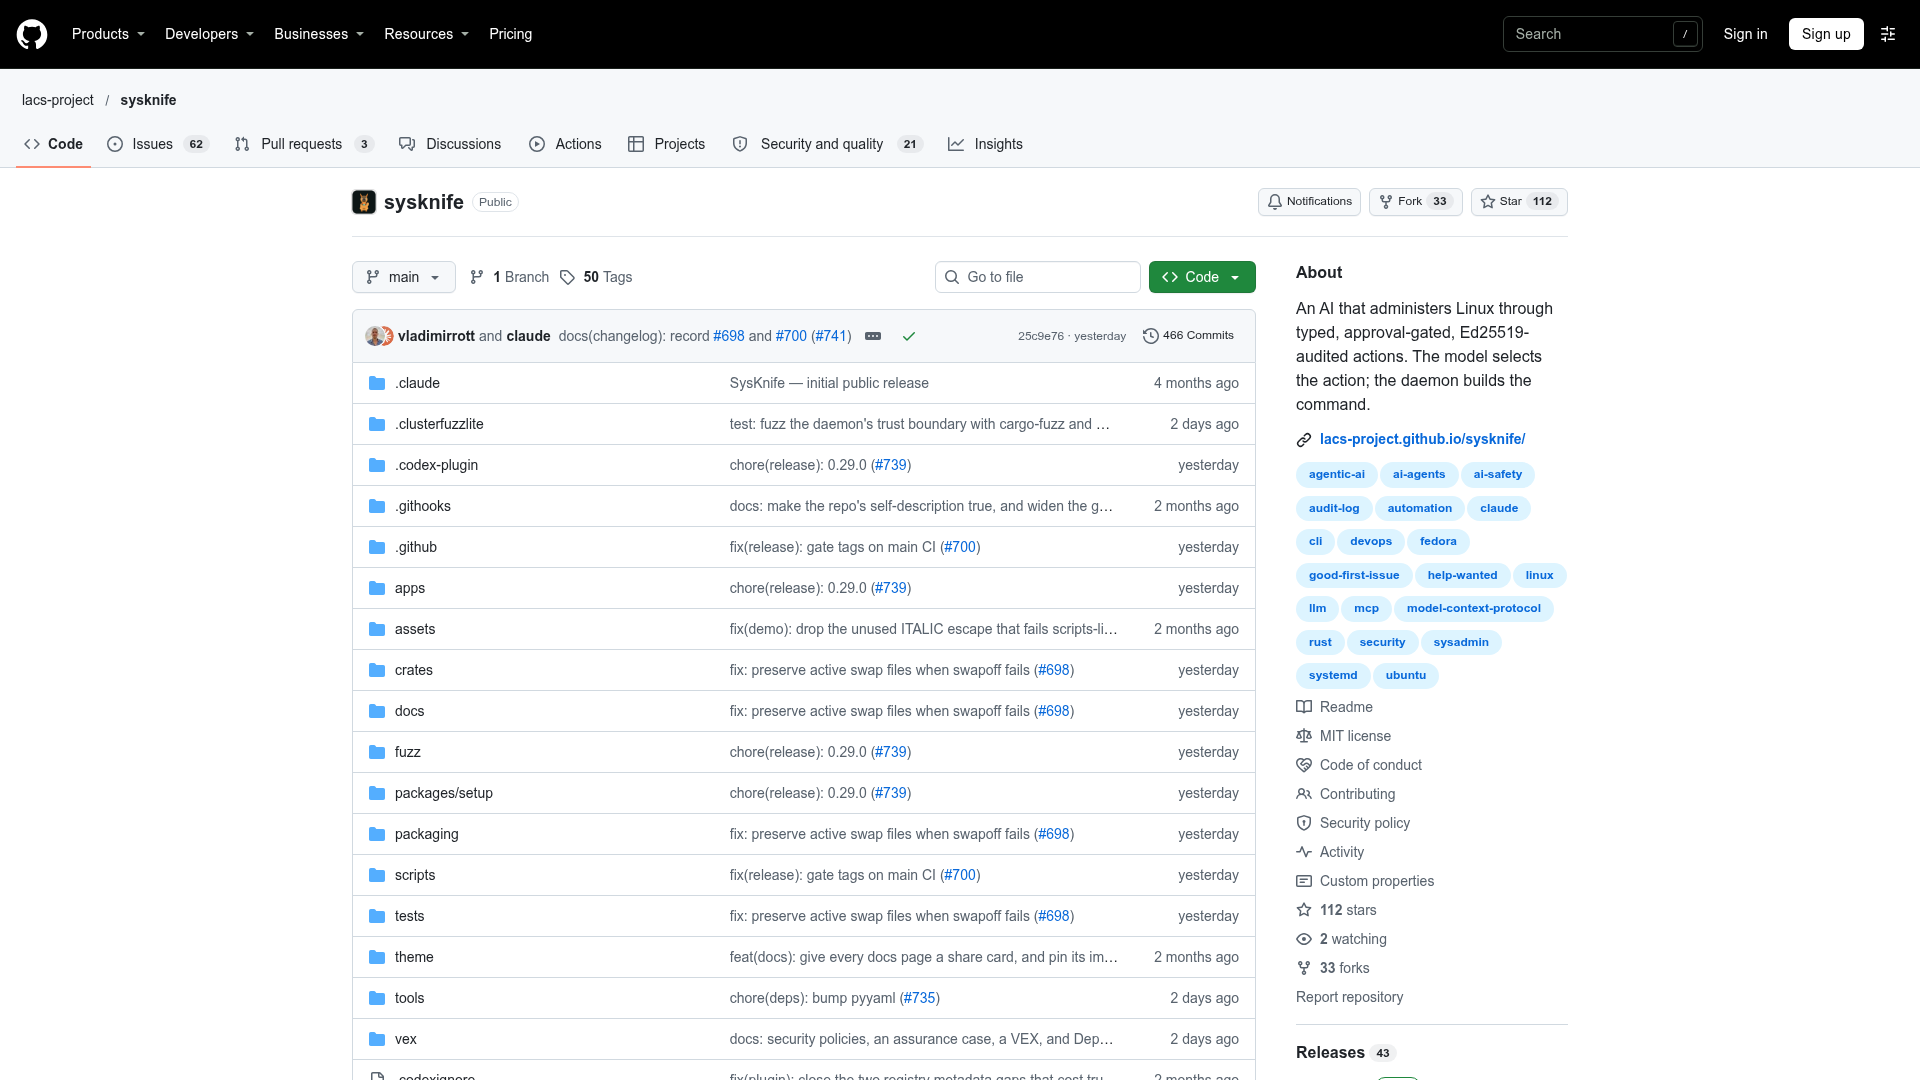Open the crates folder icon

377,670
